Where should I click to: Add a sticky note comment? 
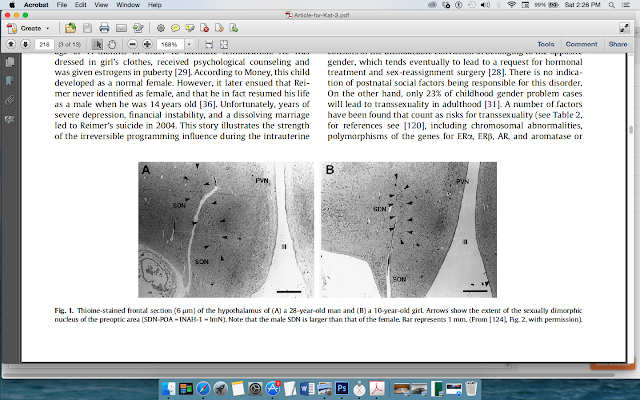pyautogui.click(x=175, y=28)
